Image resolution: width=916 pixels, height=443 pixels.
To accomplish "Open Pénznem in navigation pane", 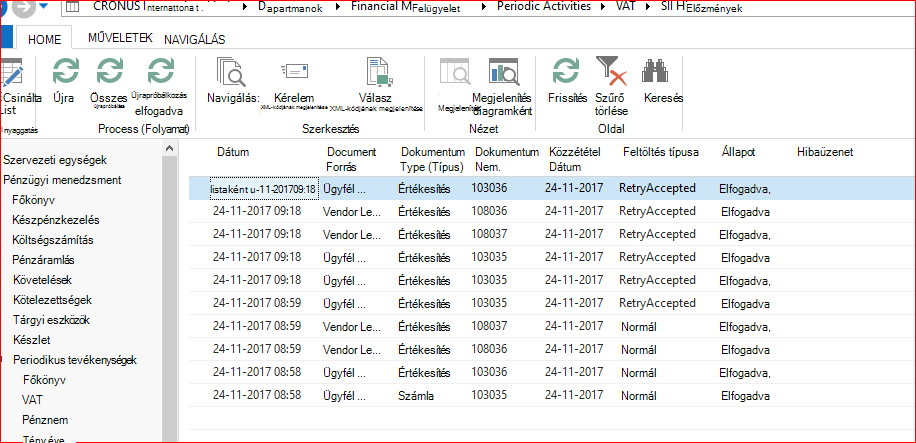I will (x=44, y=420).
